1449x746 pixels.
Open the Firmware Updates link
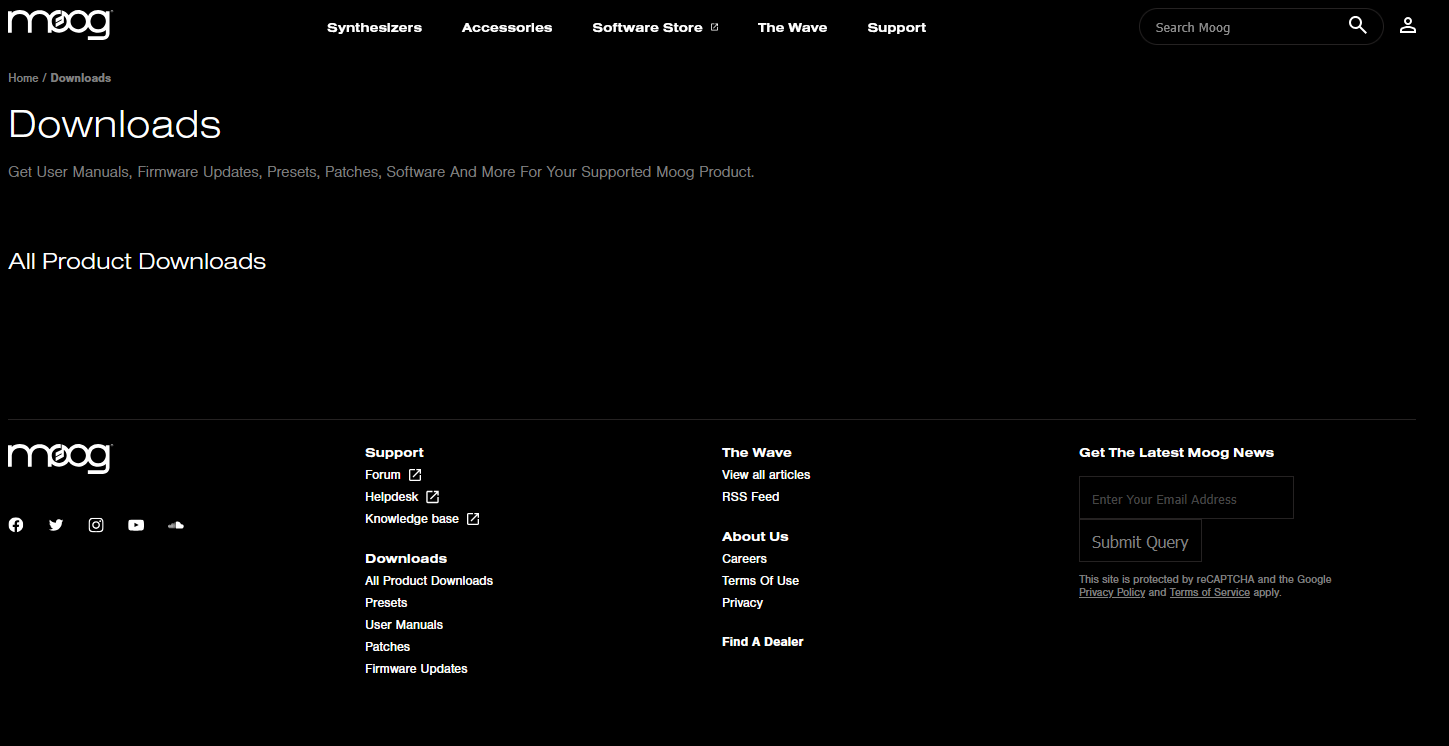click(416, 669)
